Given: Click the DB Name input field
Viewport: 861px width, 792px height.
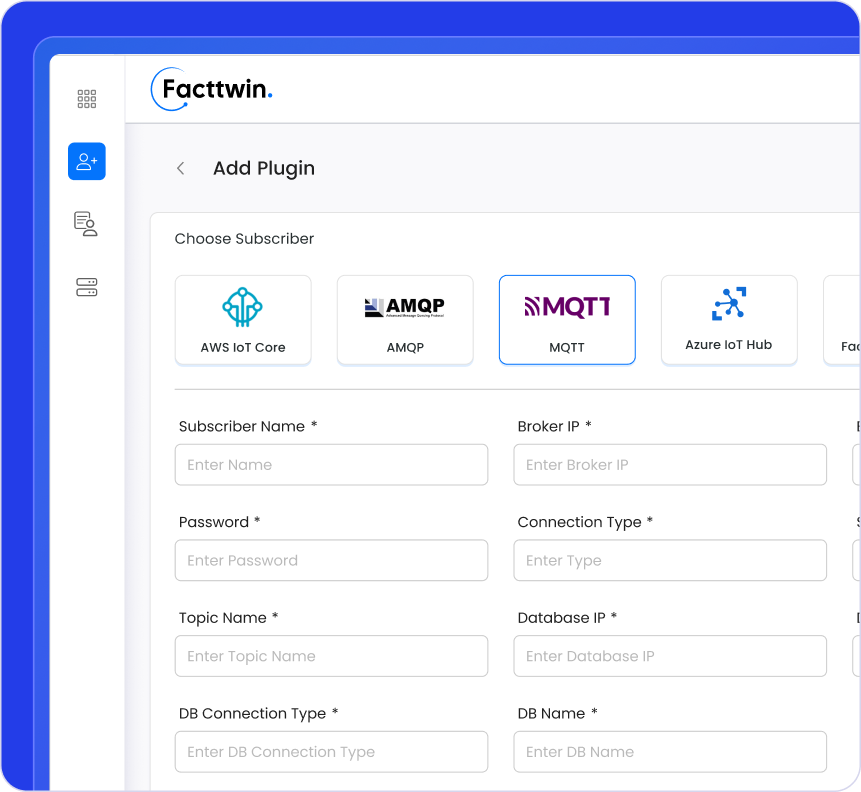Looking at the screenshot, I should point(670,752).
